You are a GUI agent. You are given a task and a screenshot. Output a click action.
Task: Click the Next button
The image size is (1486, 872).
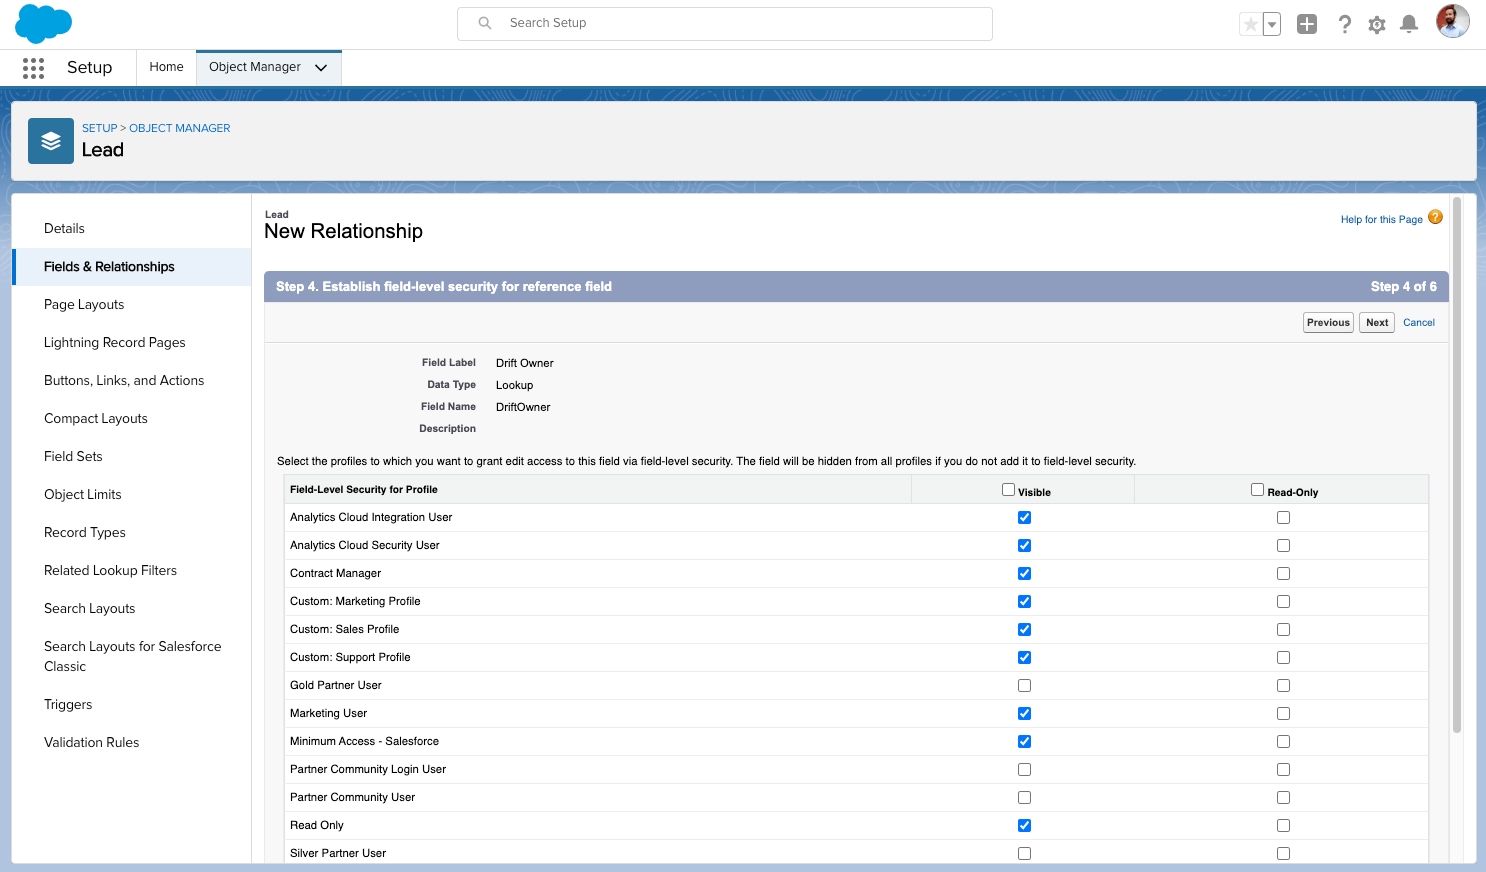coord(1377,323)
